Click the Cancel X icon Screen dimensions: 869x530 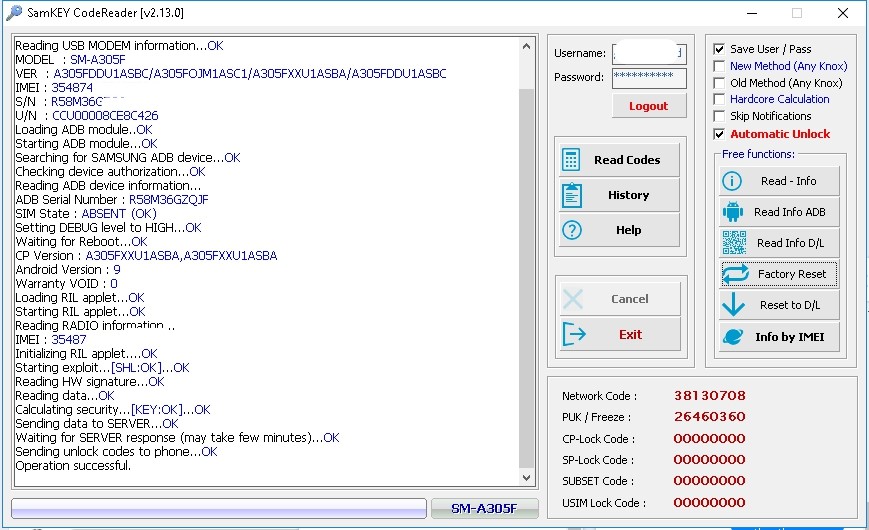tap(572, 299)
